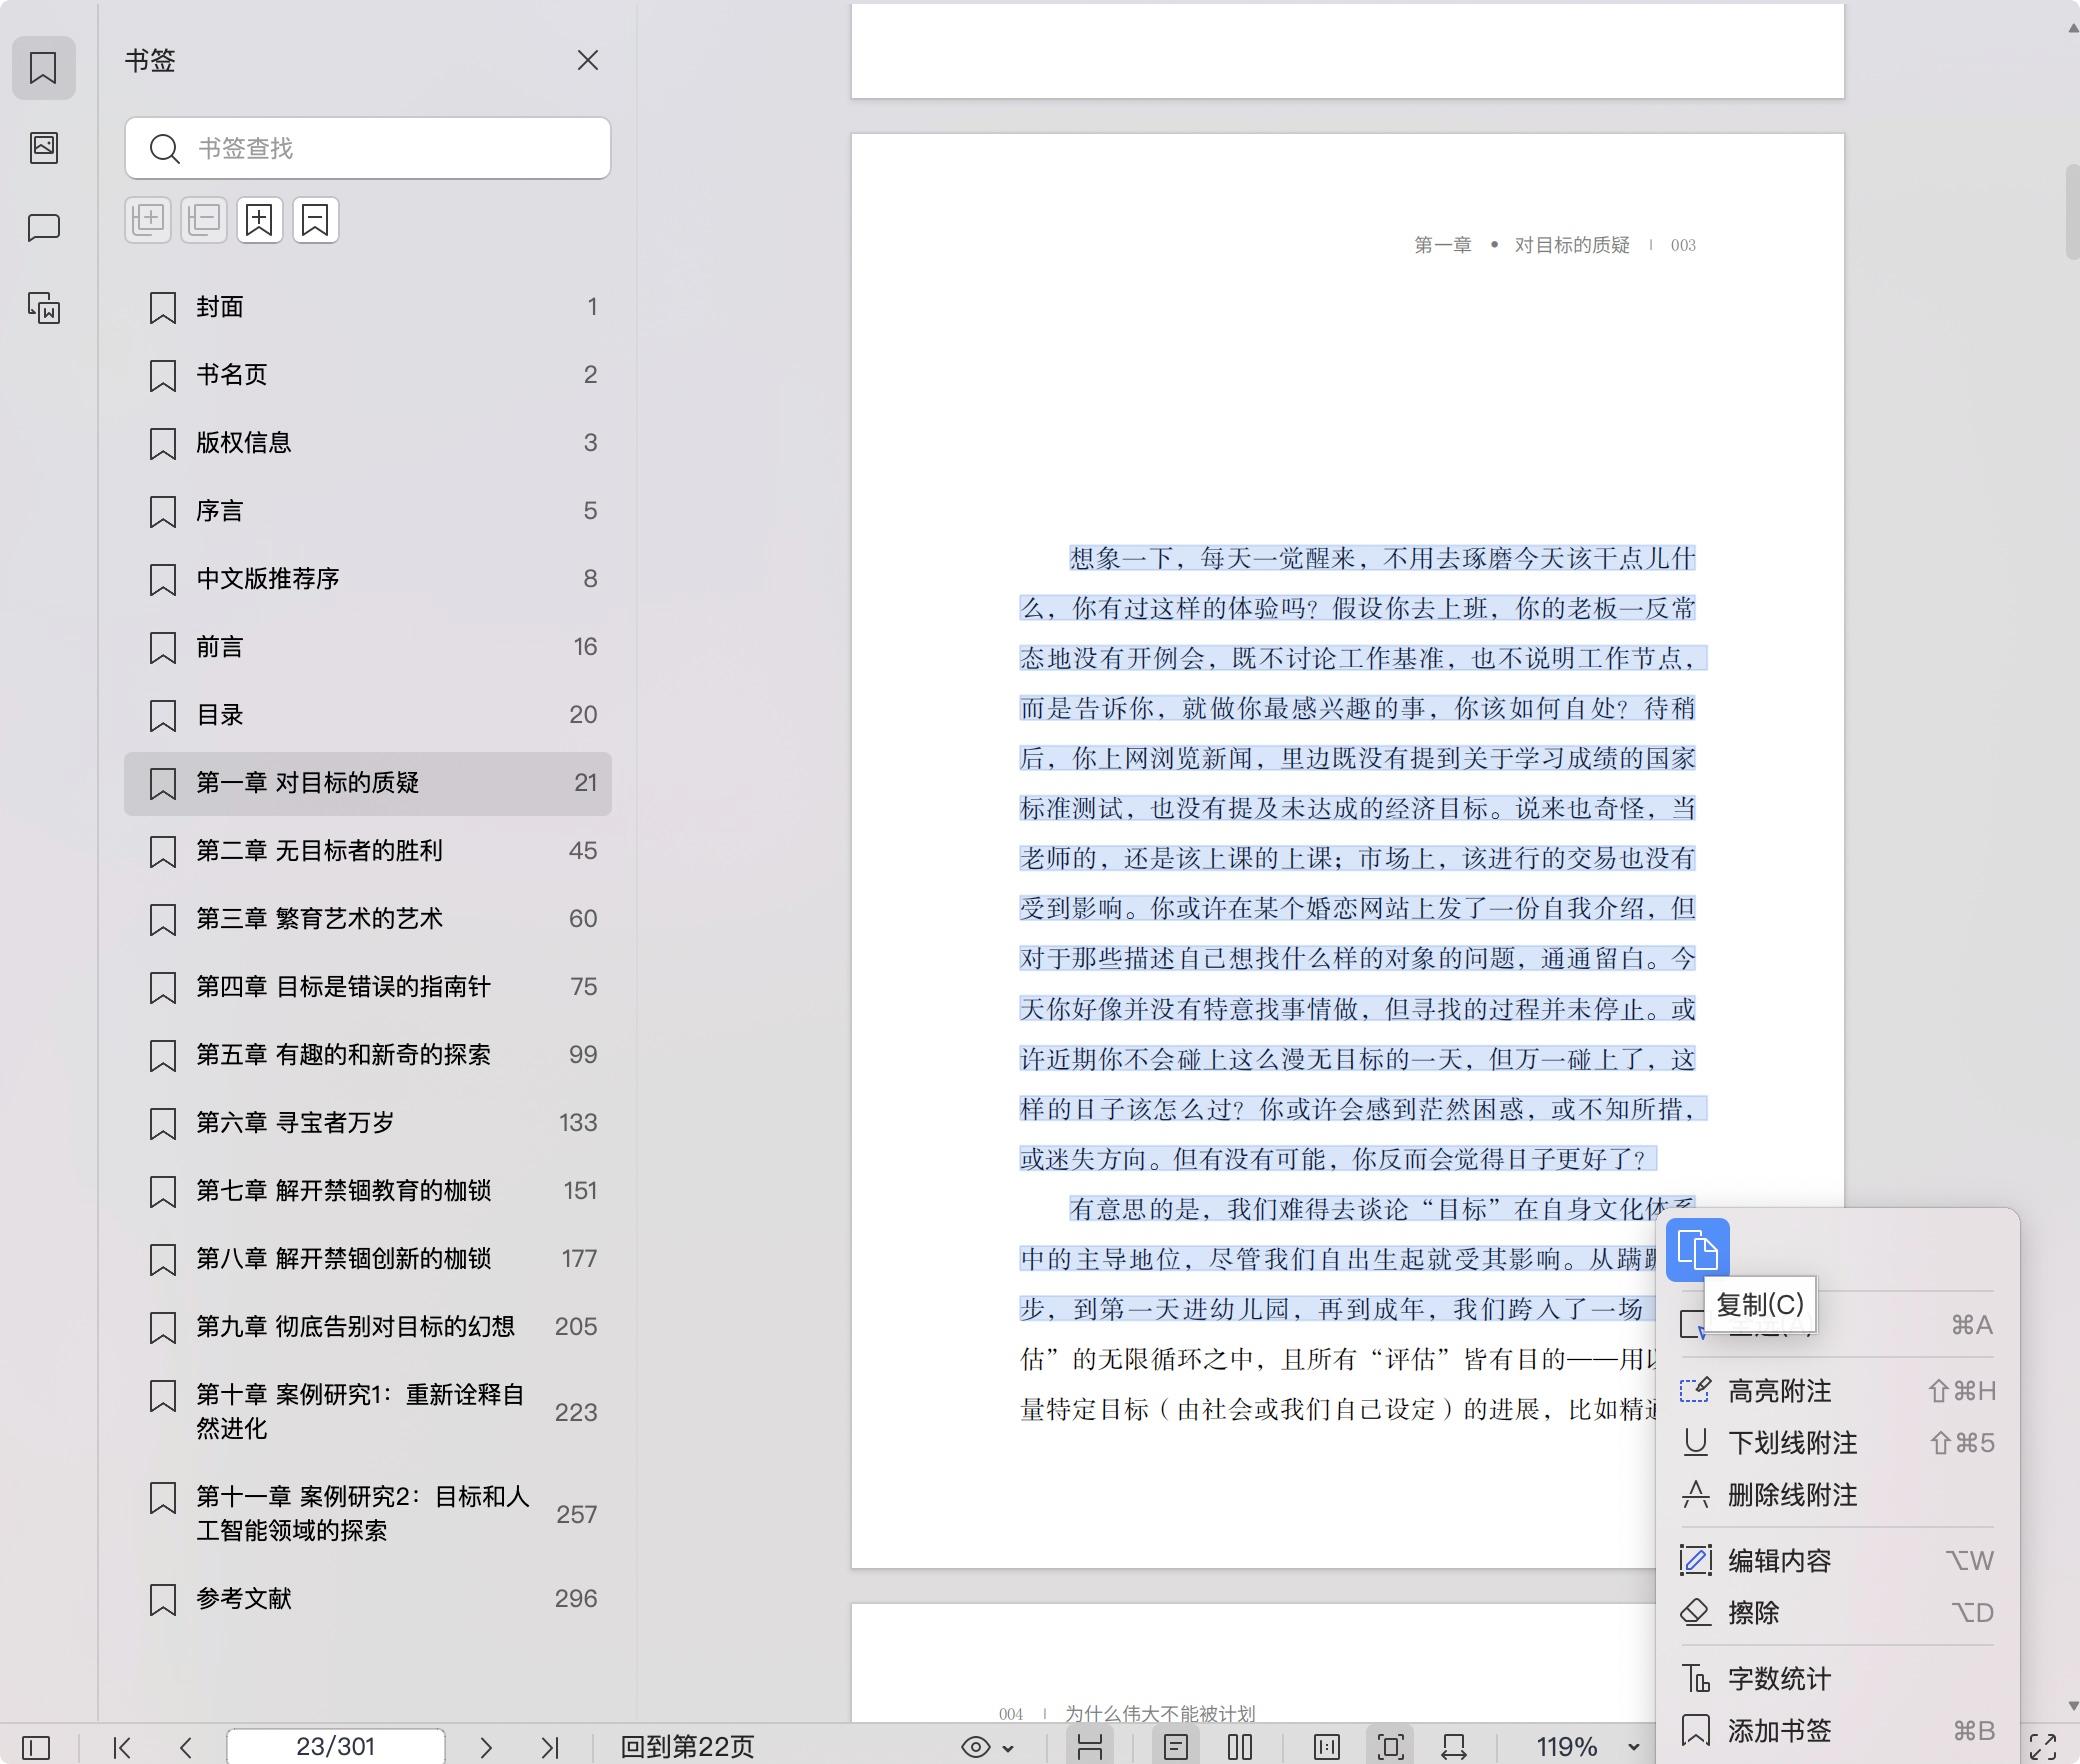Click the convert-to-Word sidebar icon
Image resolution: width=2080 pixels, height=1764 pixels.
pos(44,308)
